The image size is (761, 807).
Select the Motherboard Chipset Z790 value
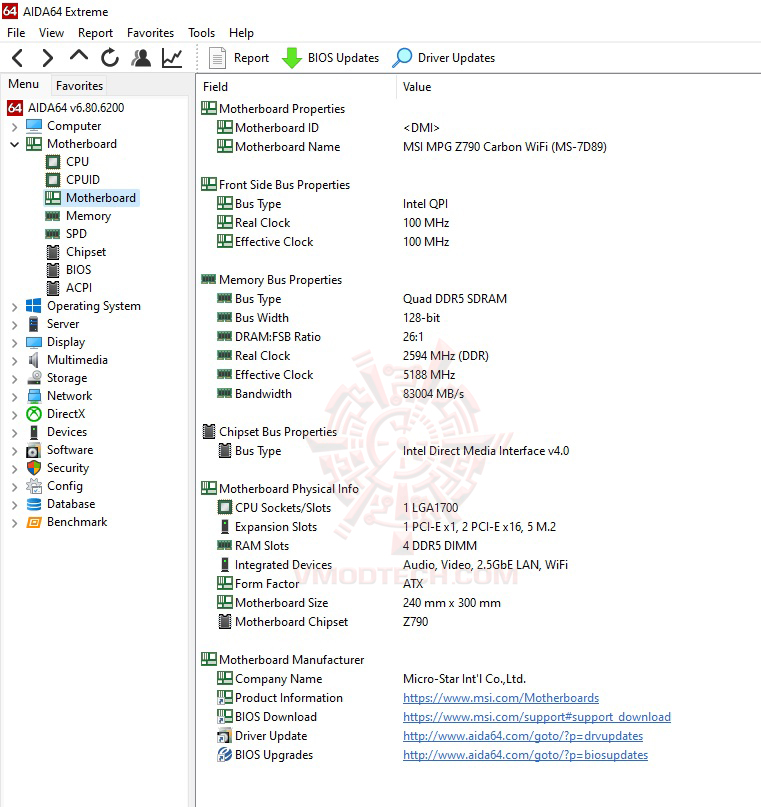pyautogui.click(x=415, y=622)
